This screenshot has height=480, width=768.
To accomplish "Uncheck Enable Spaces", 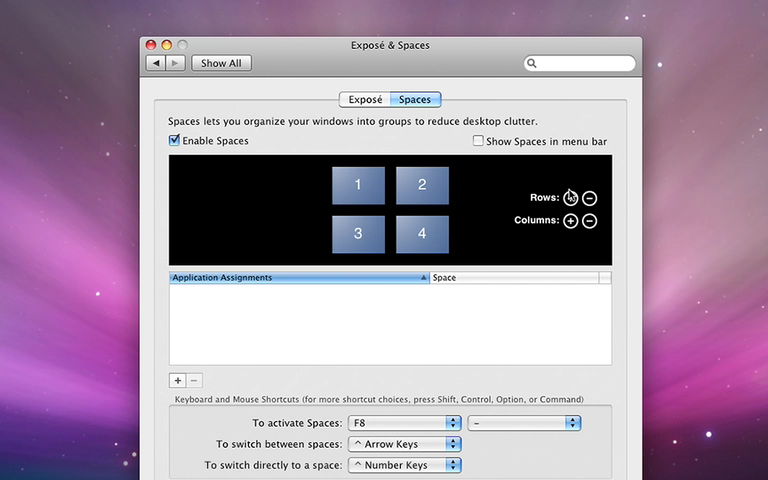I will (174, 141).
